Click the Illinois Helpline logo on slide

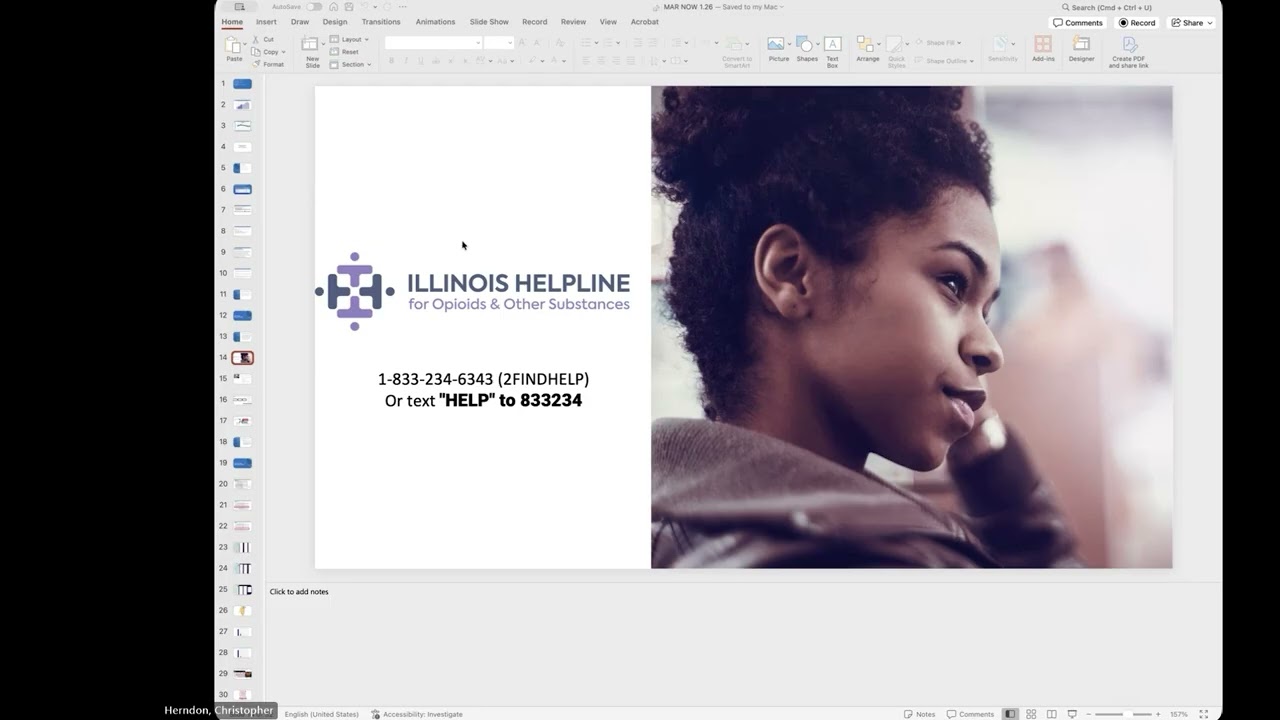click(473, 291)
